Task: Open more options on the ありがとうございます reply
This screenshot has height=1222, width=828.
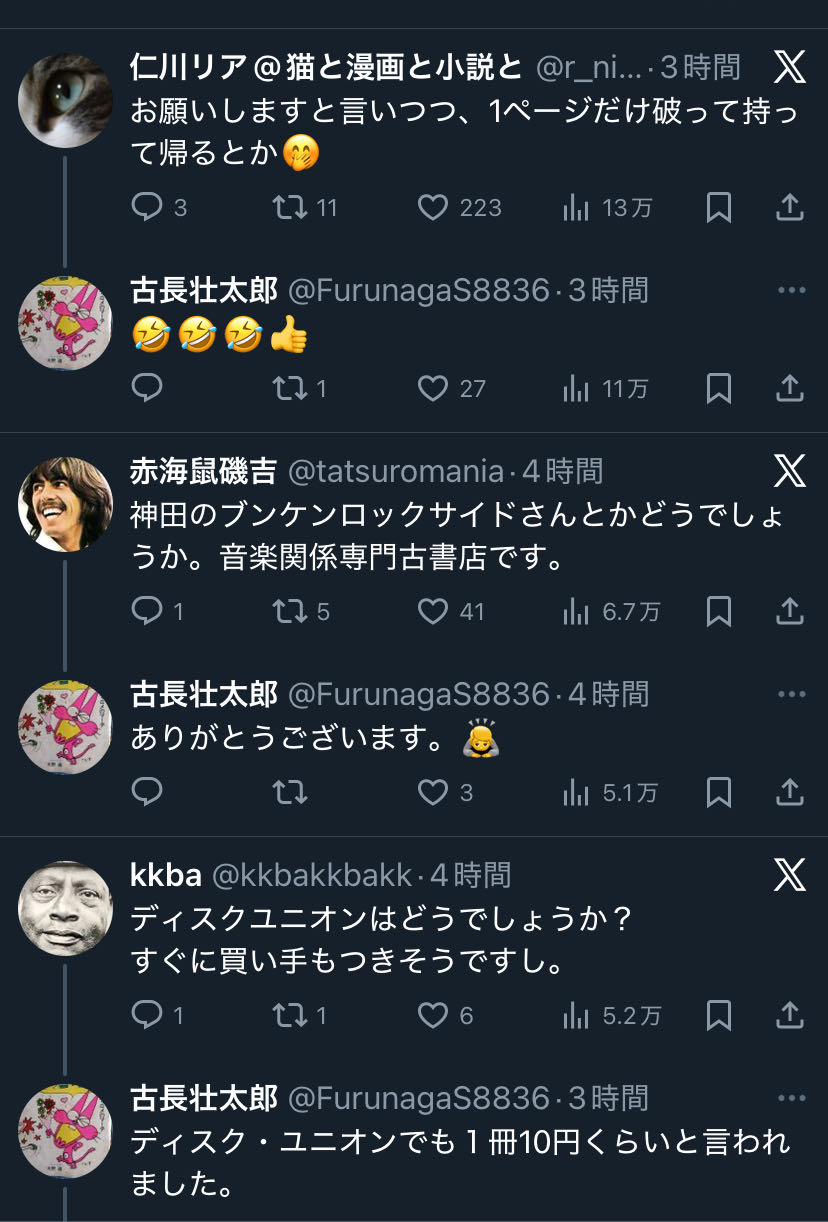Action: pos(791,695)
